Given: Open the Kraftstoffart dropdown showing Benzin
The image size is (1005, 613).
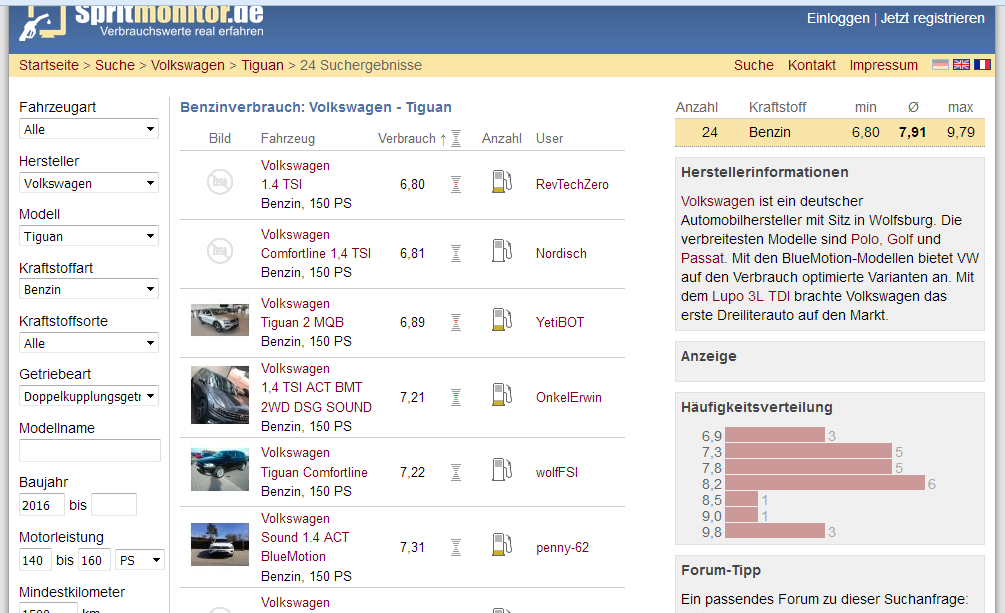Looking at the screenshot, I should pyautogui.click(x=89, y=290).
